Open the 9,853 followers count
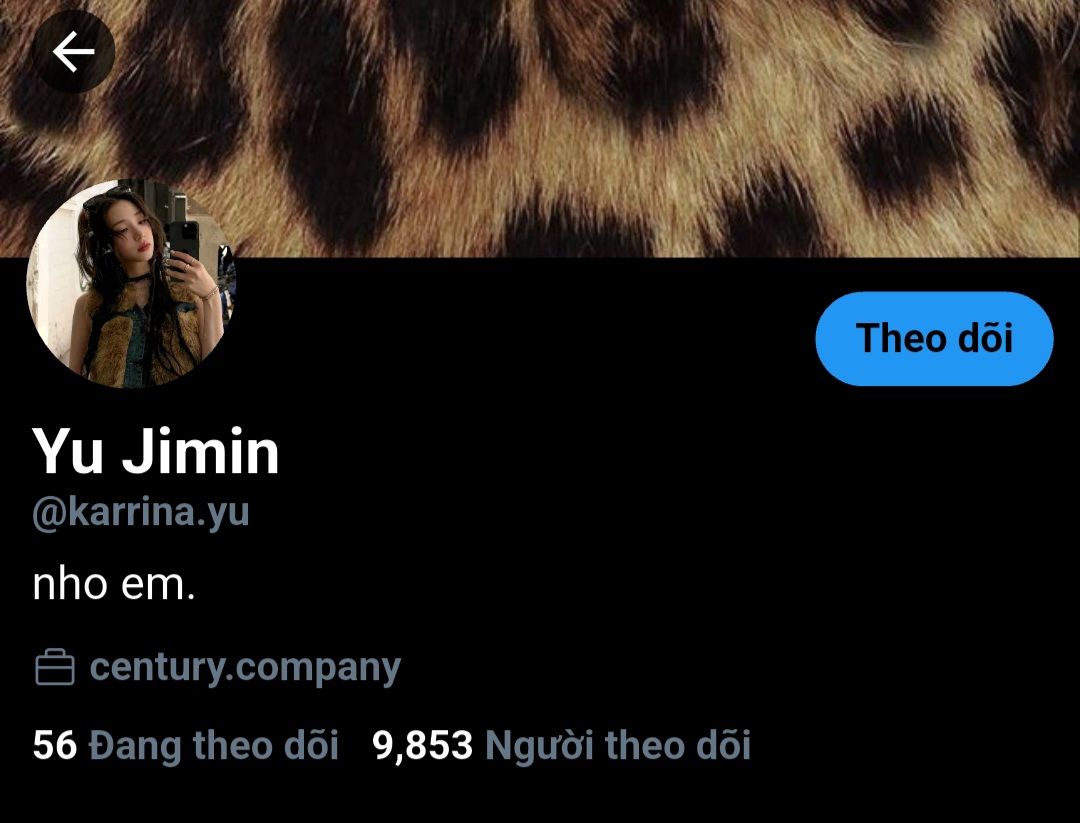Image resolution: width=1080 pixels, height=823 pixels. (x=561, y=746)
